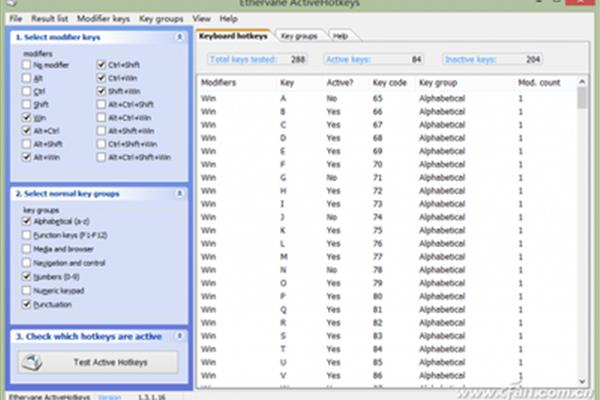Enable the Alt+Ctrl+Win modifier checkbox
Image resolution: width=600 pixels, height=400 pixels.
click(x=101, y=118)
